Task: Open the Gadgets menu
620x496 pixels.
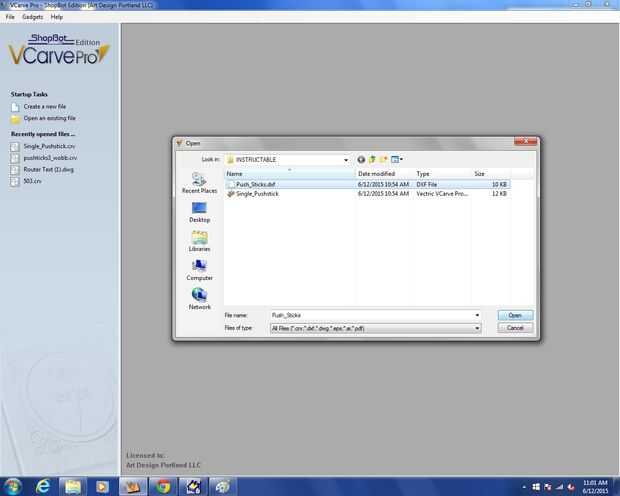Action: (32, 17)
